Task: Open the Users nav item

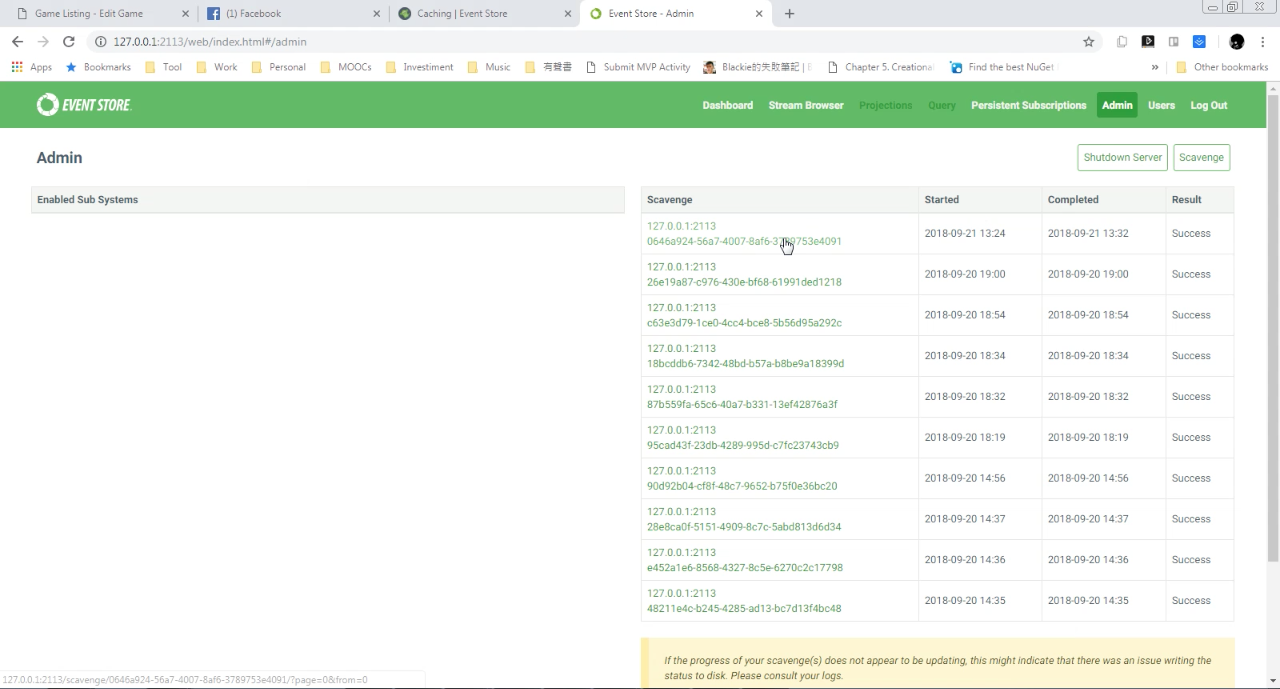Action: (1161, 105)
